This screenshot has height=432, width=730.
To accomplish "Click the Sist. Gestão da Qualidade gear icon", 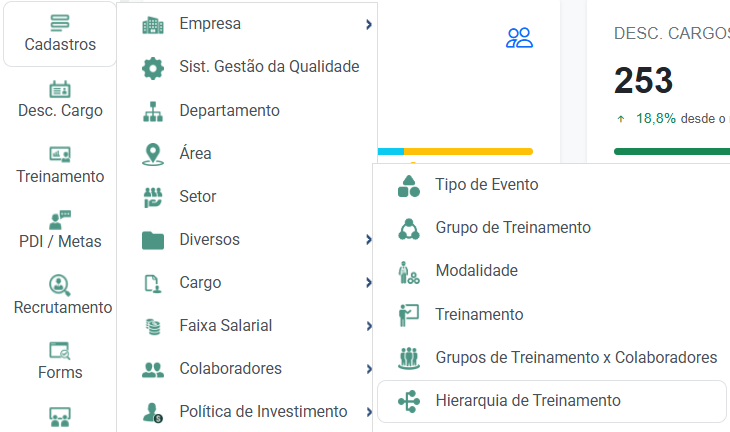I will 153,68.
